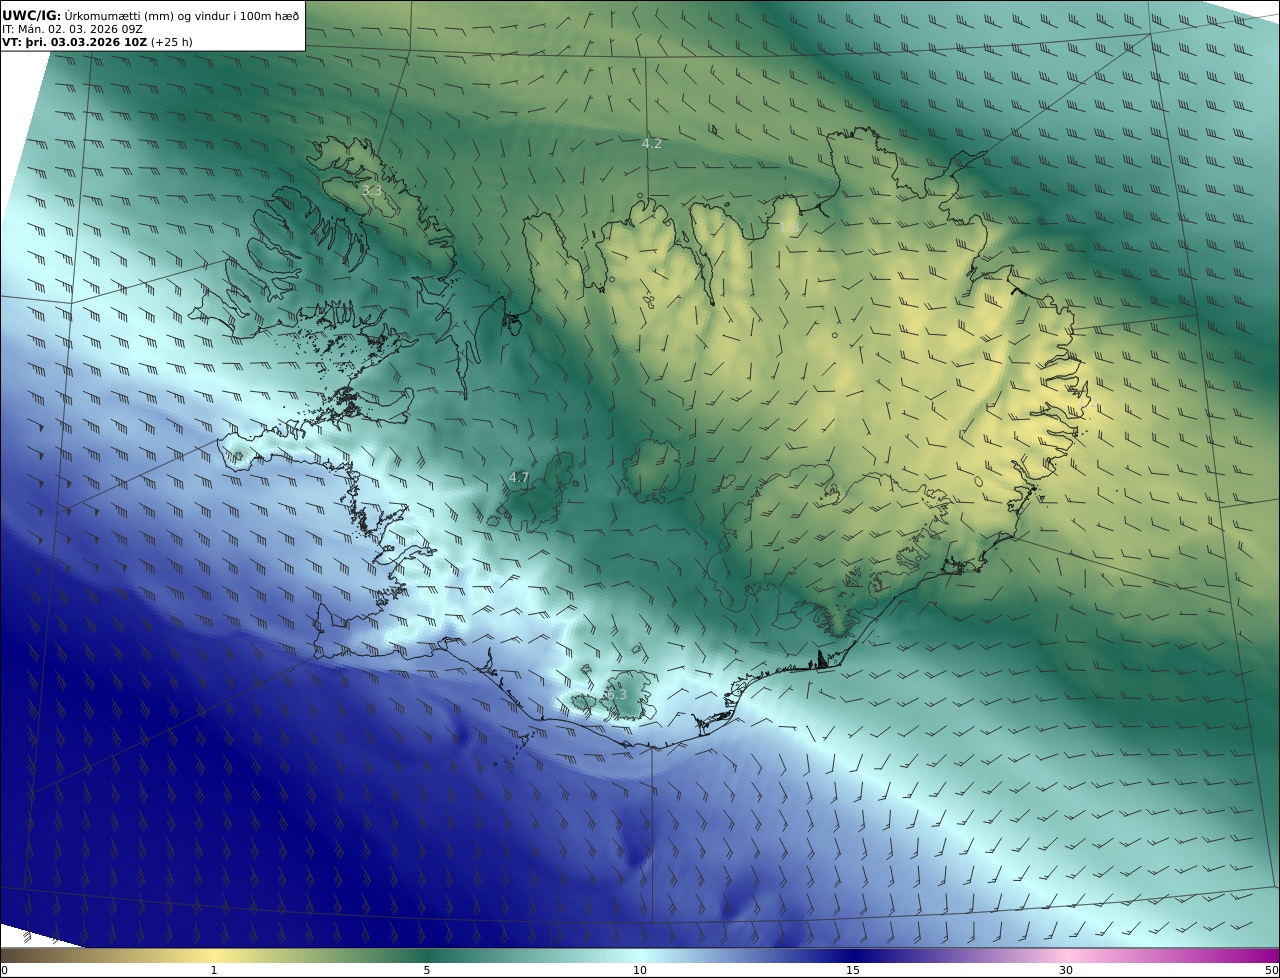This screenshot has width=1280, height=978.
Task: Click the colorbar tick labeled 30
Action: (1066, 970)
